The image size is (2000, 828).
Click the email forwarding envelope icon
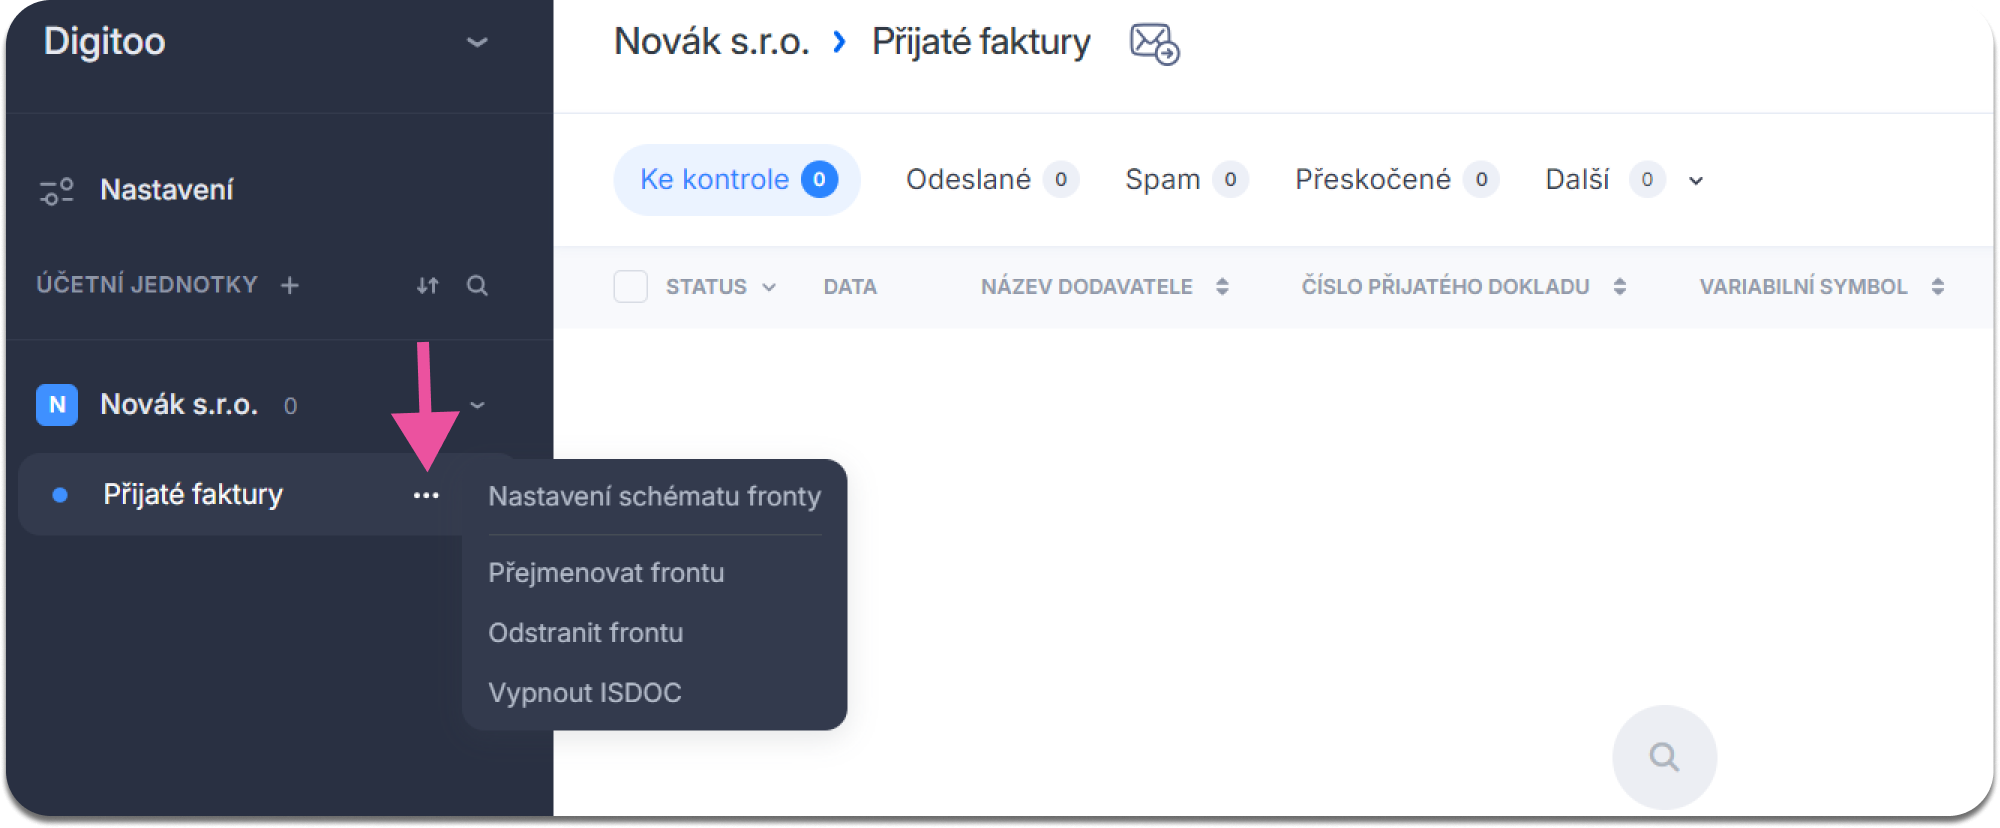click(1154, 44)
